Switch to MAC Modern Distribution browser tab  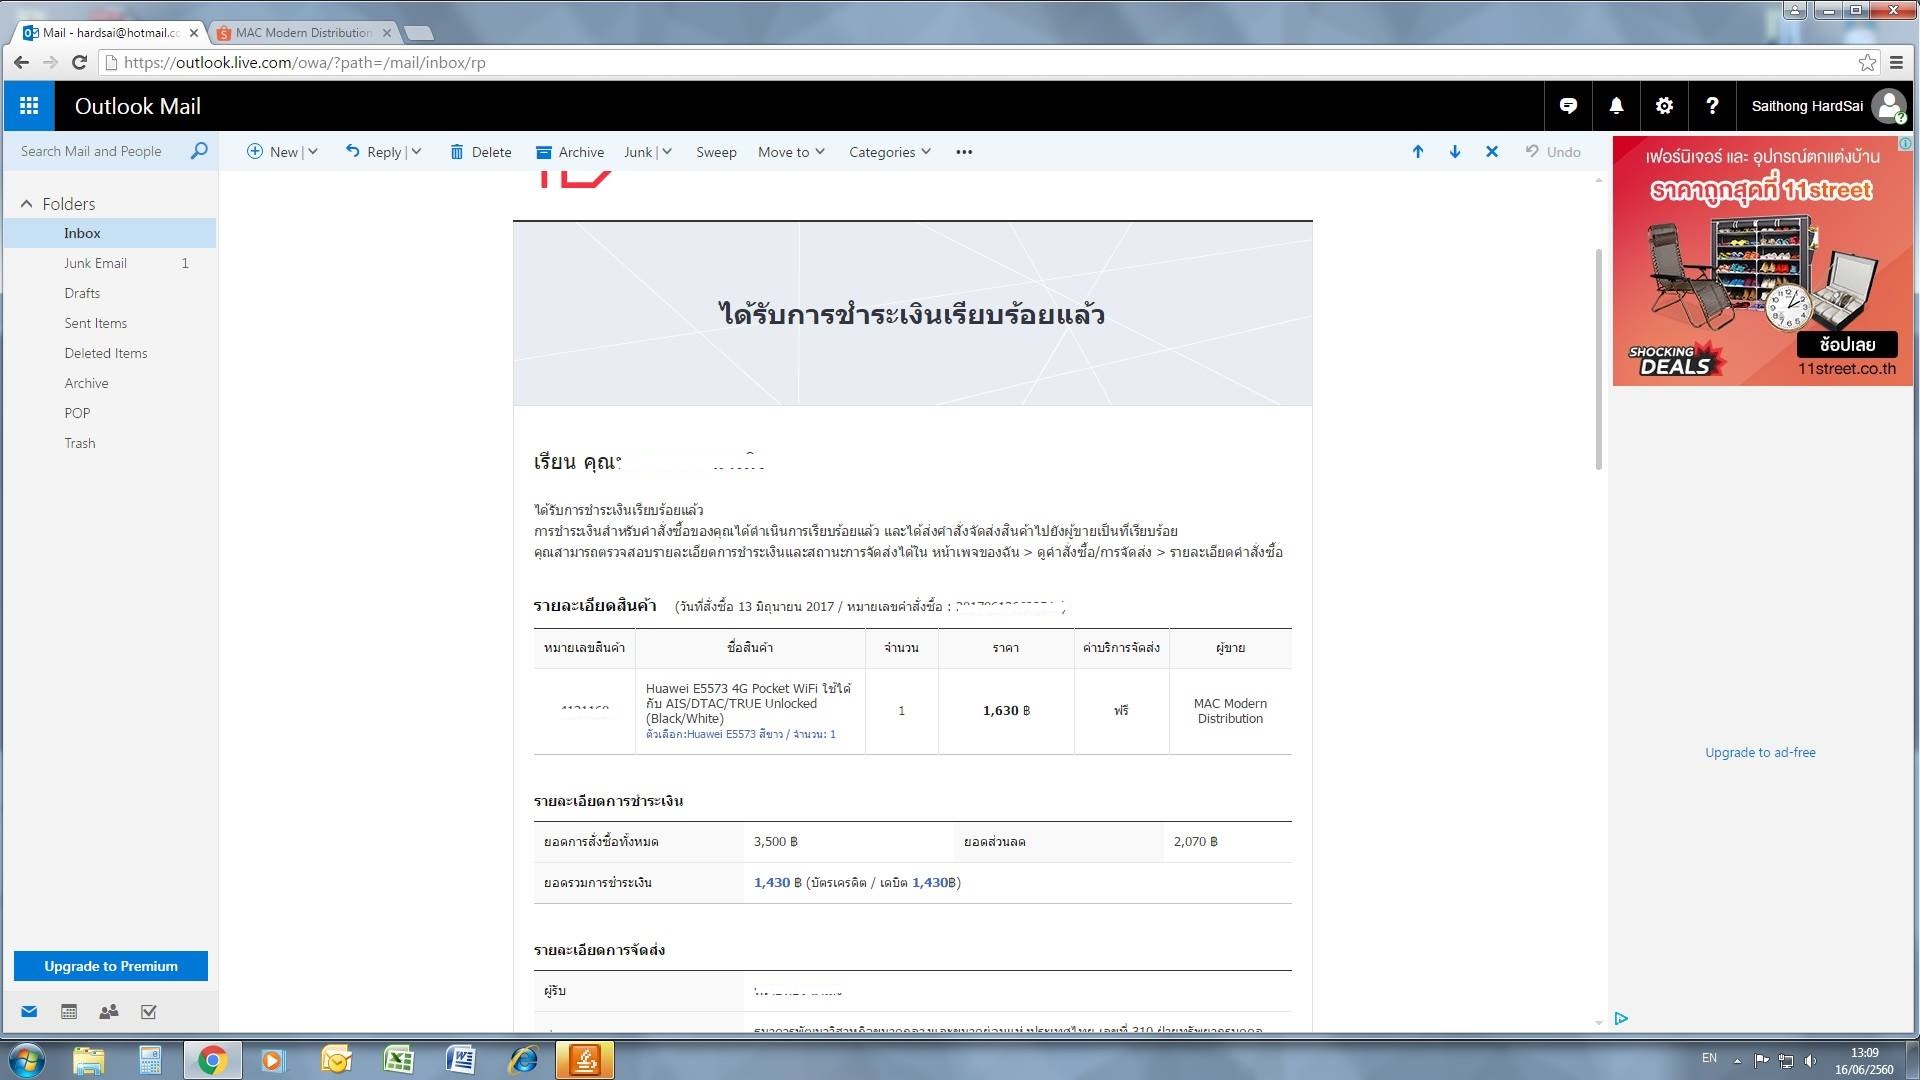[x=302, y=33]
